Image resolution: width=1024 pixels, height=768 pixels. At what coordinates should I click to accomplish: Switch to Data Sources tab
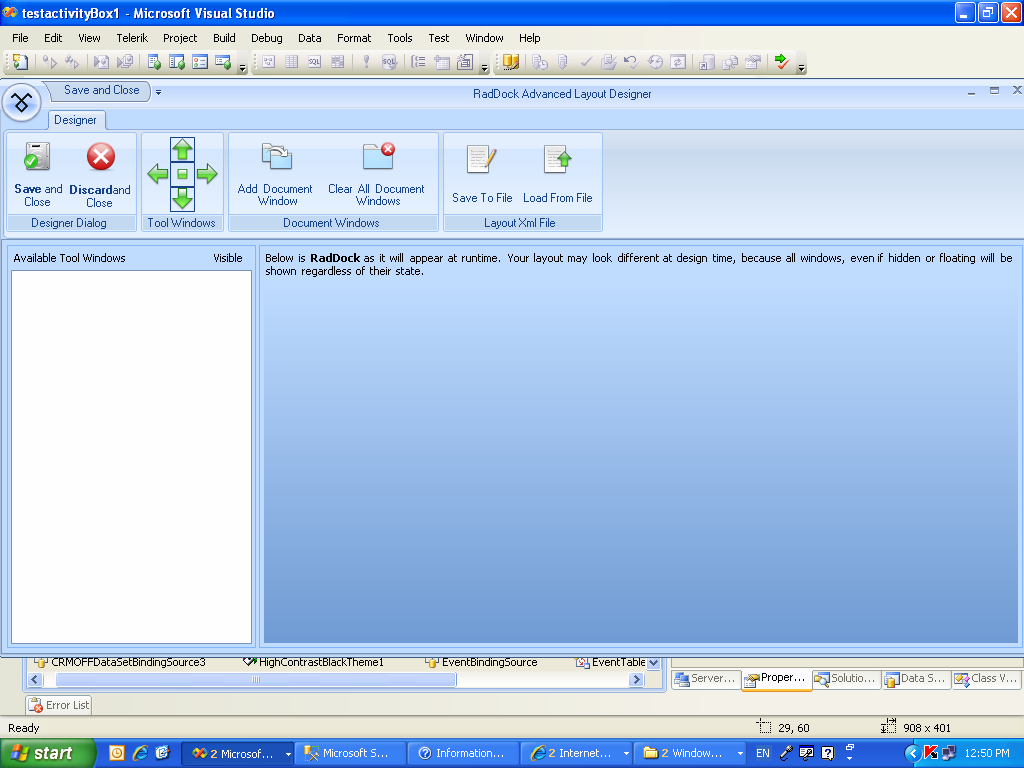[x=916, y=679]
